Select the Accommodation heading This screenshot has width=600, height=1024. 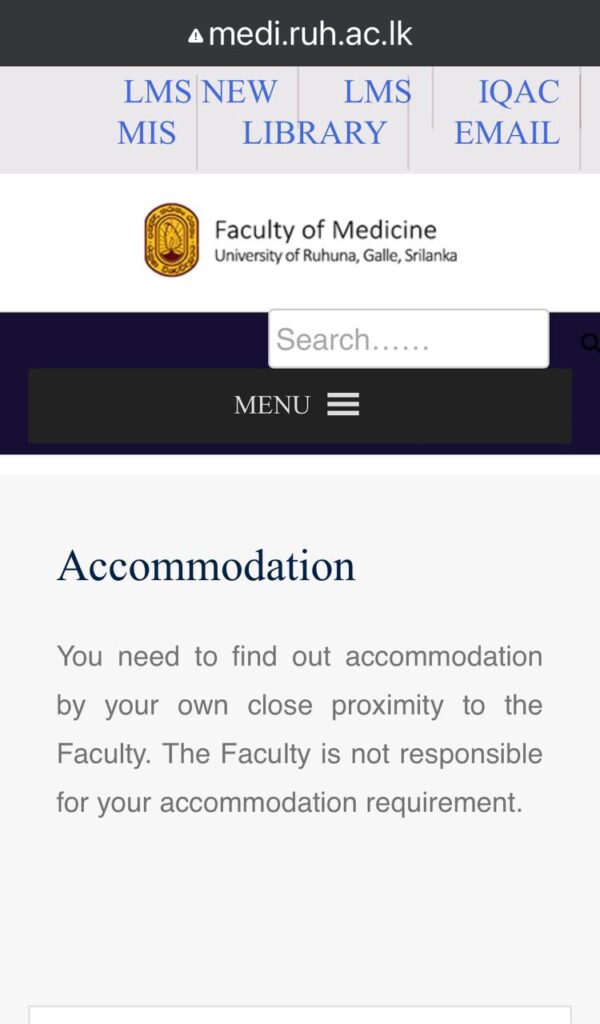pos(206,566)
